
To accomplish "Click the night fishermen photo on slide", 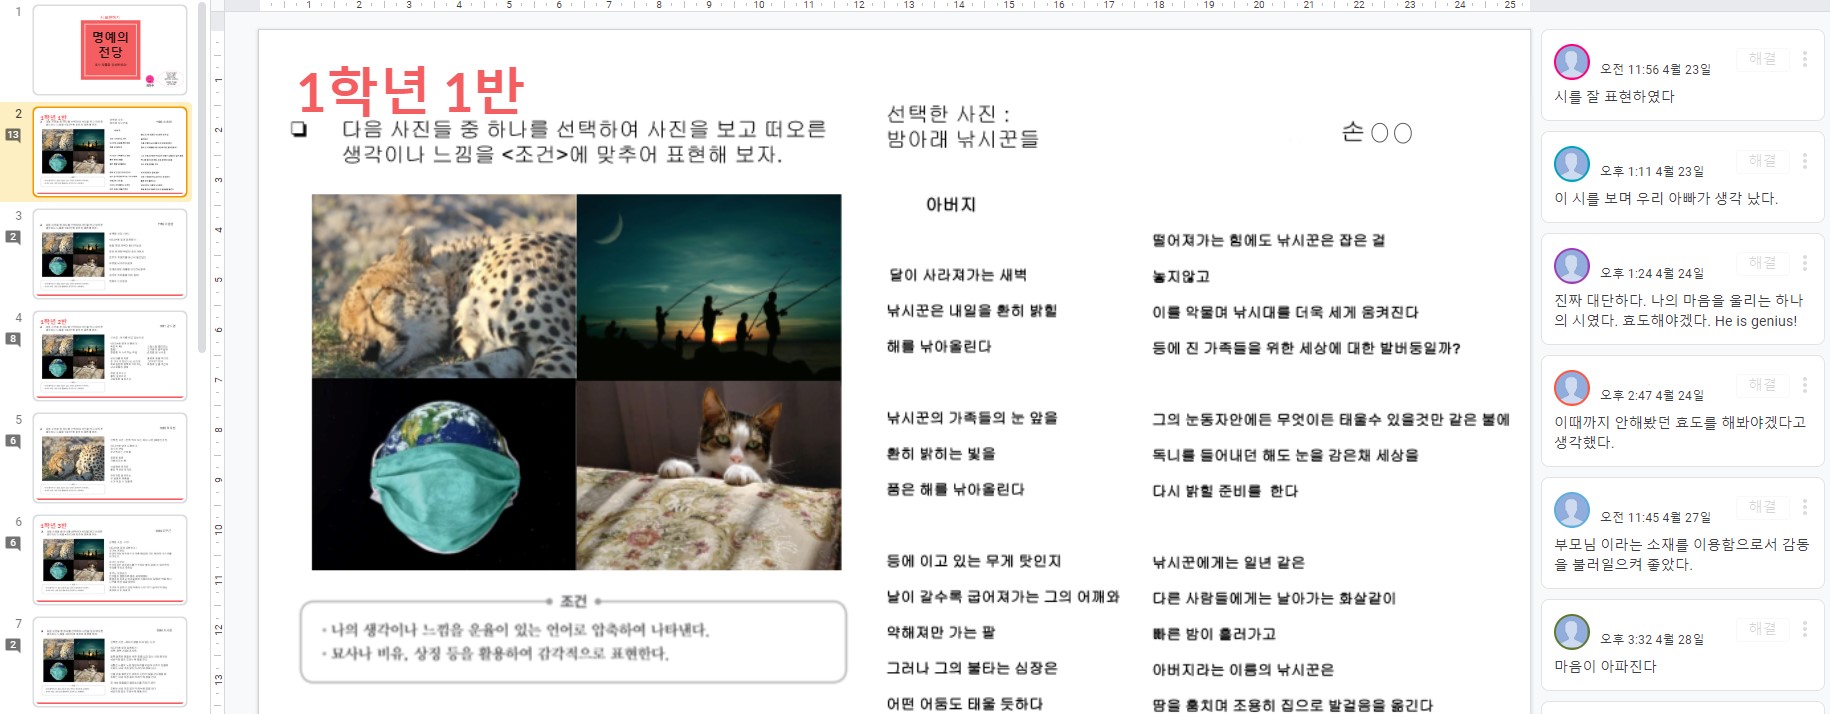I will click(709, 287).
